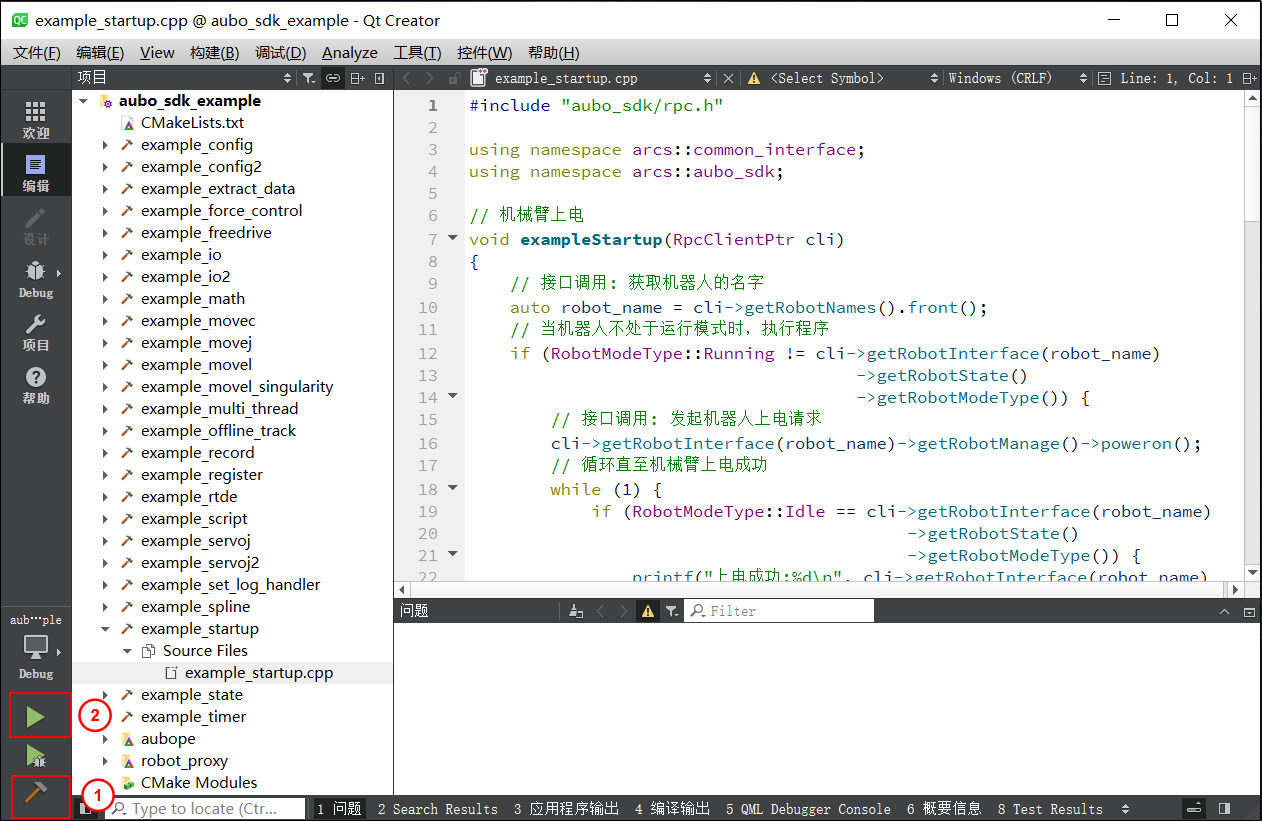Image resolution: width=1262 pixels, height=821 pixels.
Task: Open the Analyze menu
Action: [350, 52]
